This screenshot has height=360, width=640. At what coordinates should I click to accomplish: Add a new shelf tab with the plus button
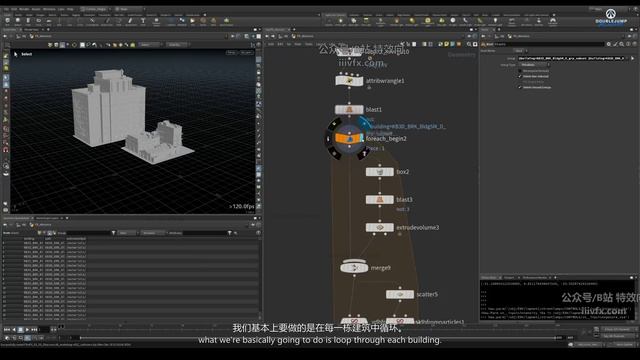tap(204, 15)
